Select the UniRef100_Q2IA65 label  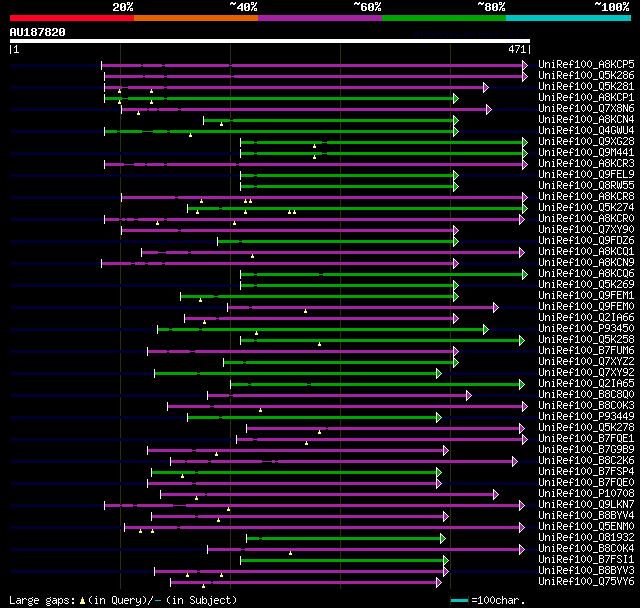(x=586, y=384)
